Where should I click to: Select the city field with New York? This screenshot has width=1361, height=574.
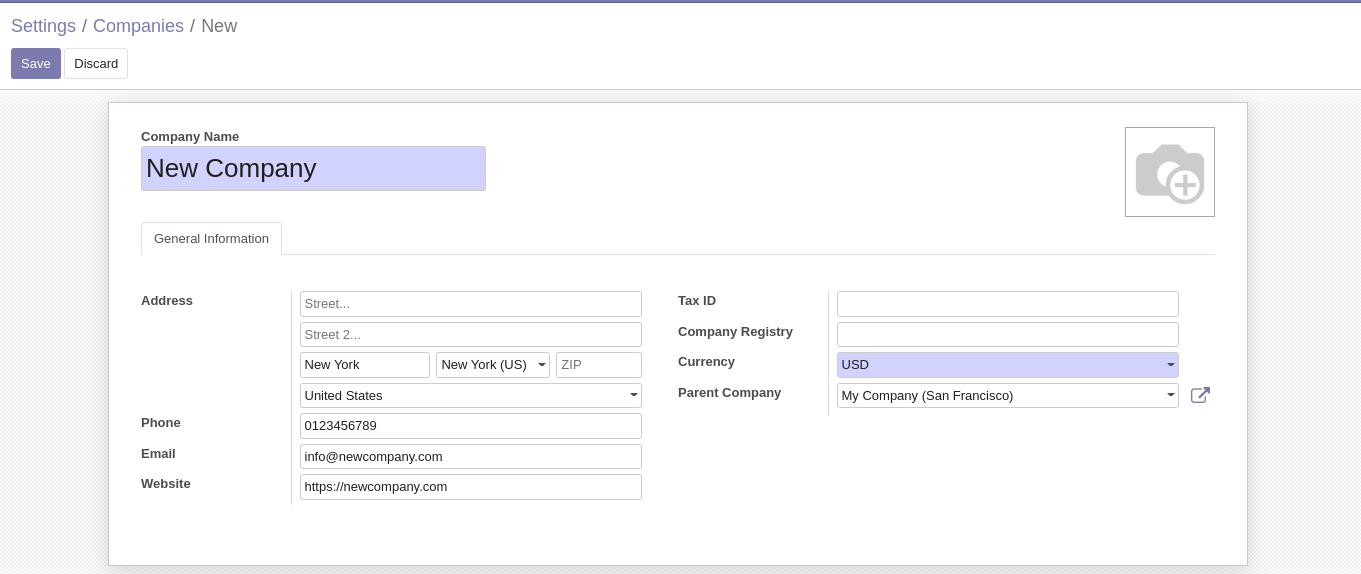coord(365,365)
